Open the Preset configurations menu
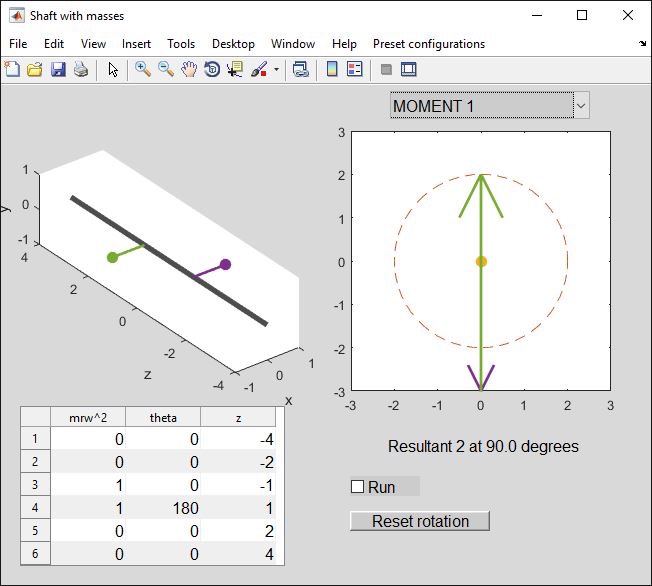This screenshot has width=652, height=586. pos(428,44)
